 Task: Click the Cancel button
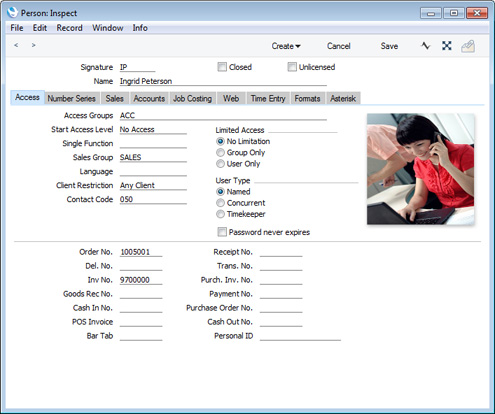pos(338,46)
